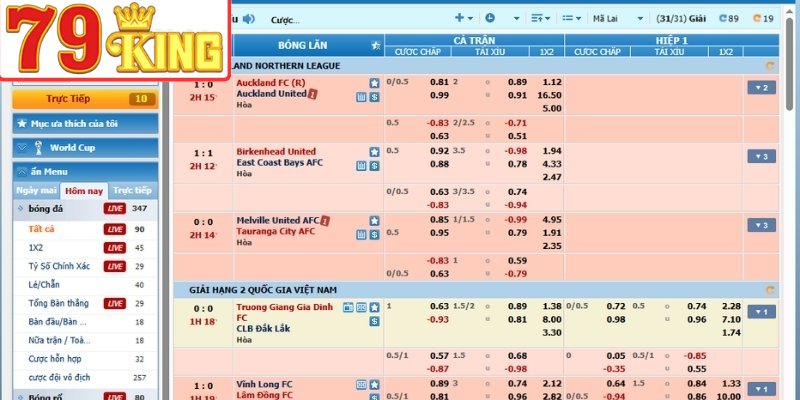
Task: Select the Hôm nay tab
Action: [x=84, y=191]
